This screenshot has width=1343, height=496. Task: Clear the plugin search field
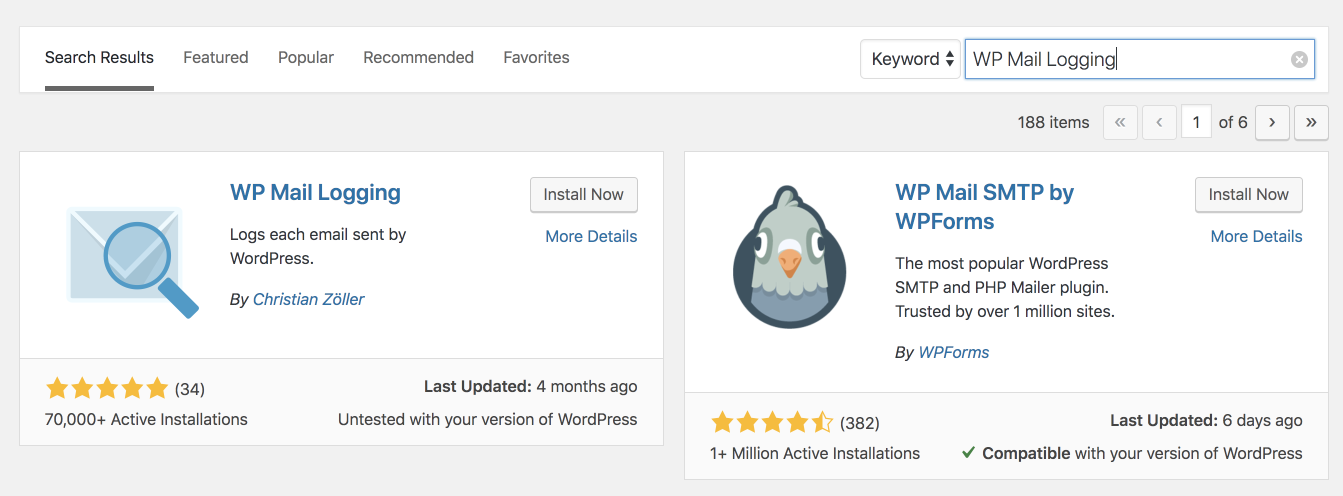1299,60
